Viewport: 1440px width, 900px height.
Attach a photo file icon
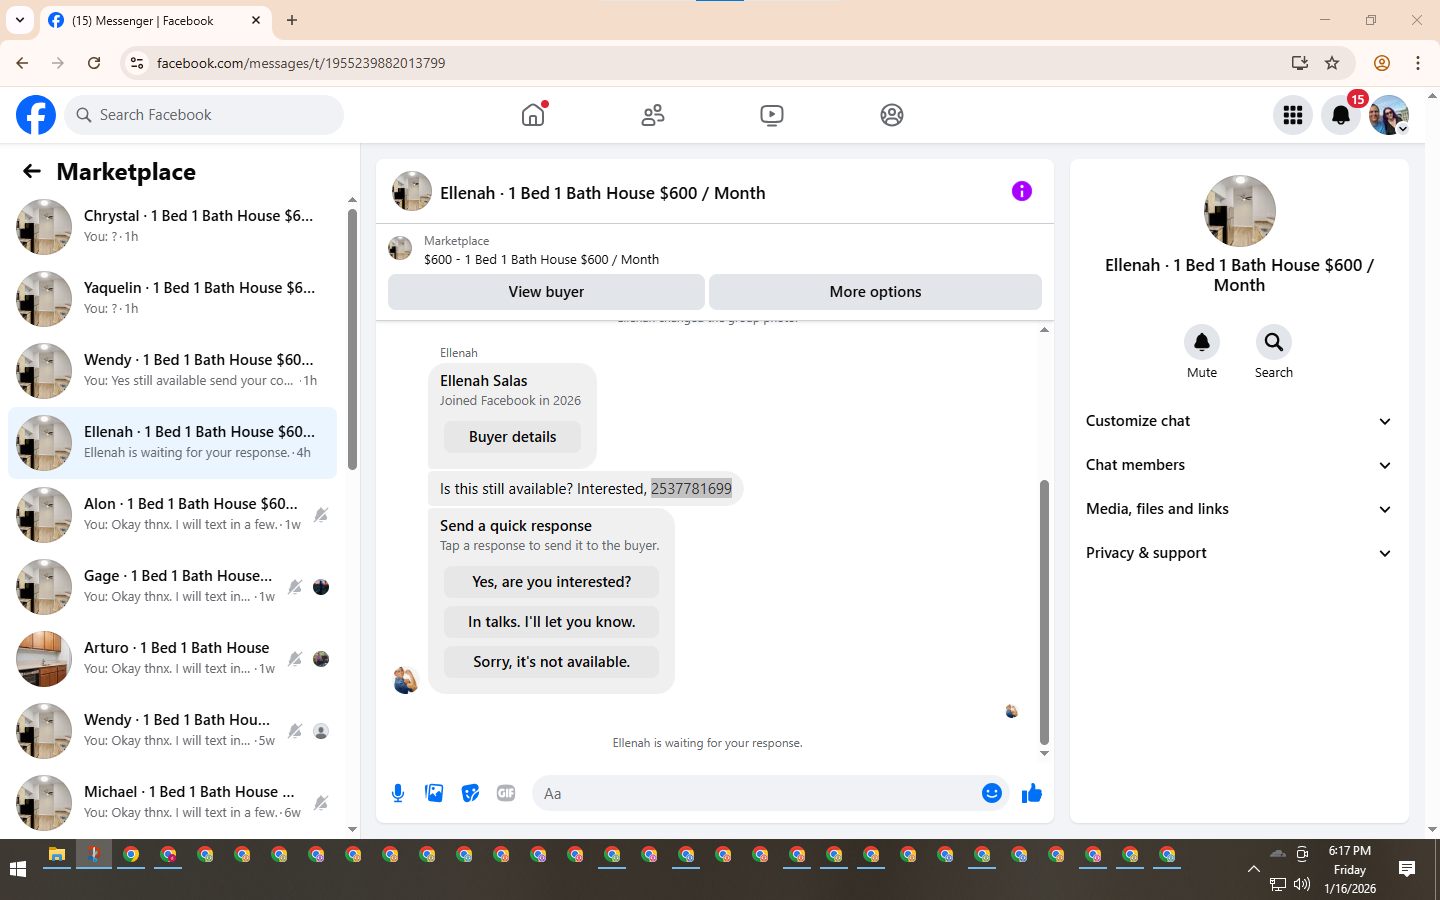[x=434, y=793]
